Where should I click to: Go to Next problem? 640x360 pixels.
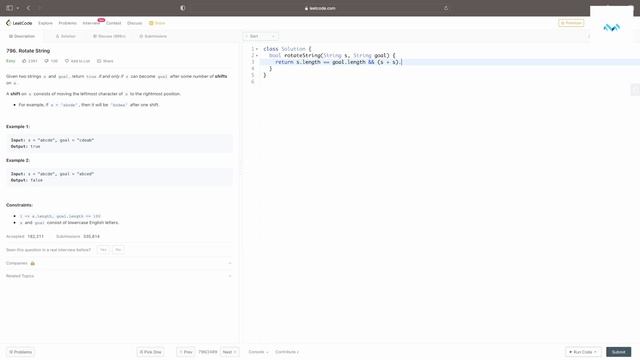click(230, 352)
